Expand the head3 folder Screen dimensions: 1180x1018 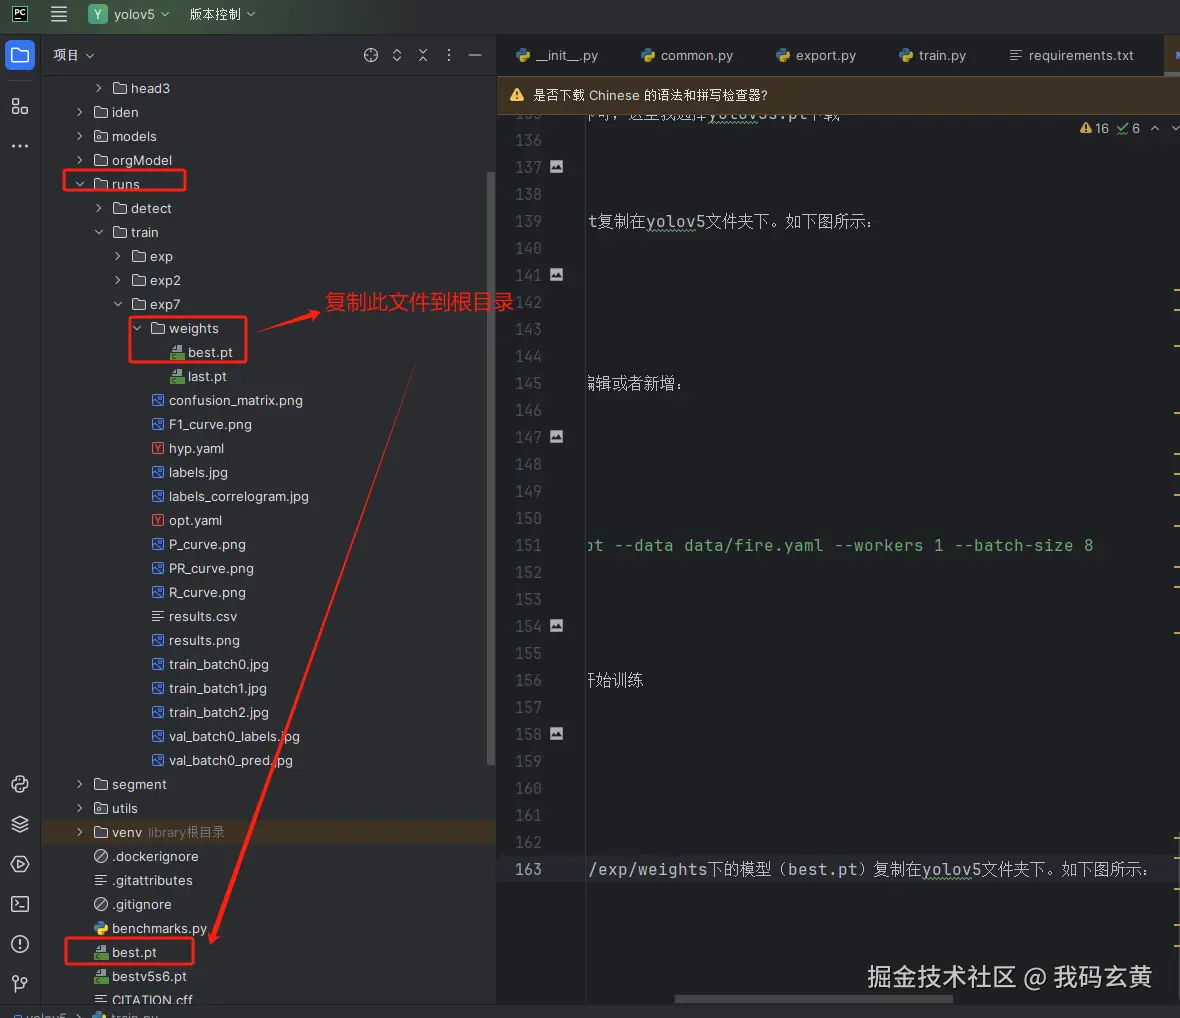click(99, 88)
